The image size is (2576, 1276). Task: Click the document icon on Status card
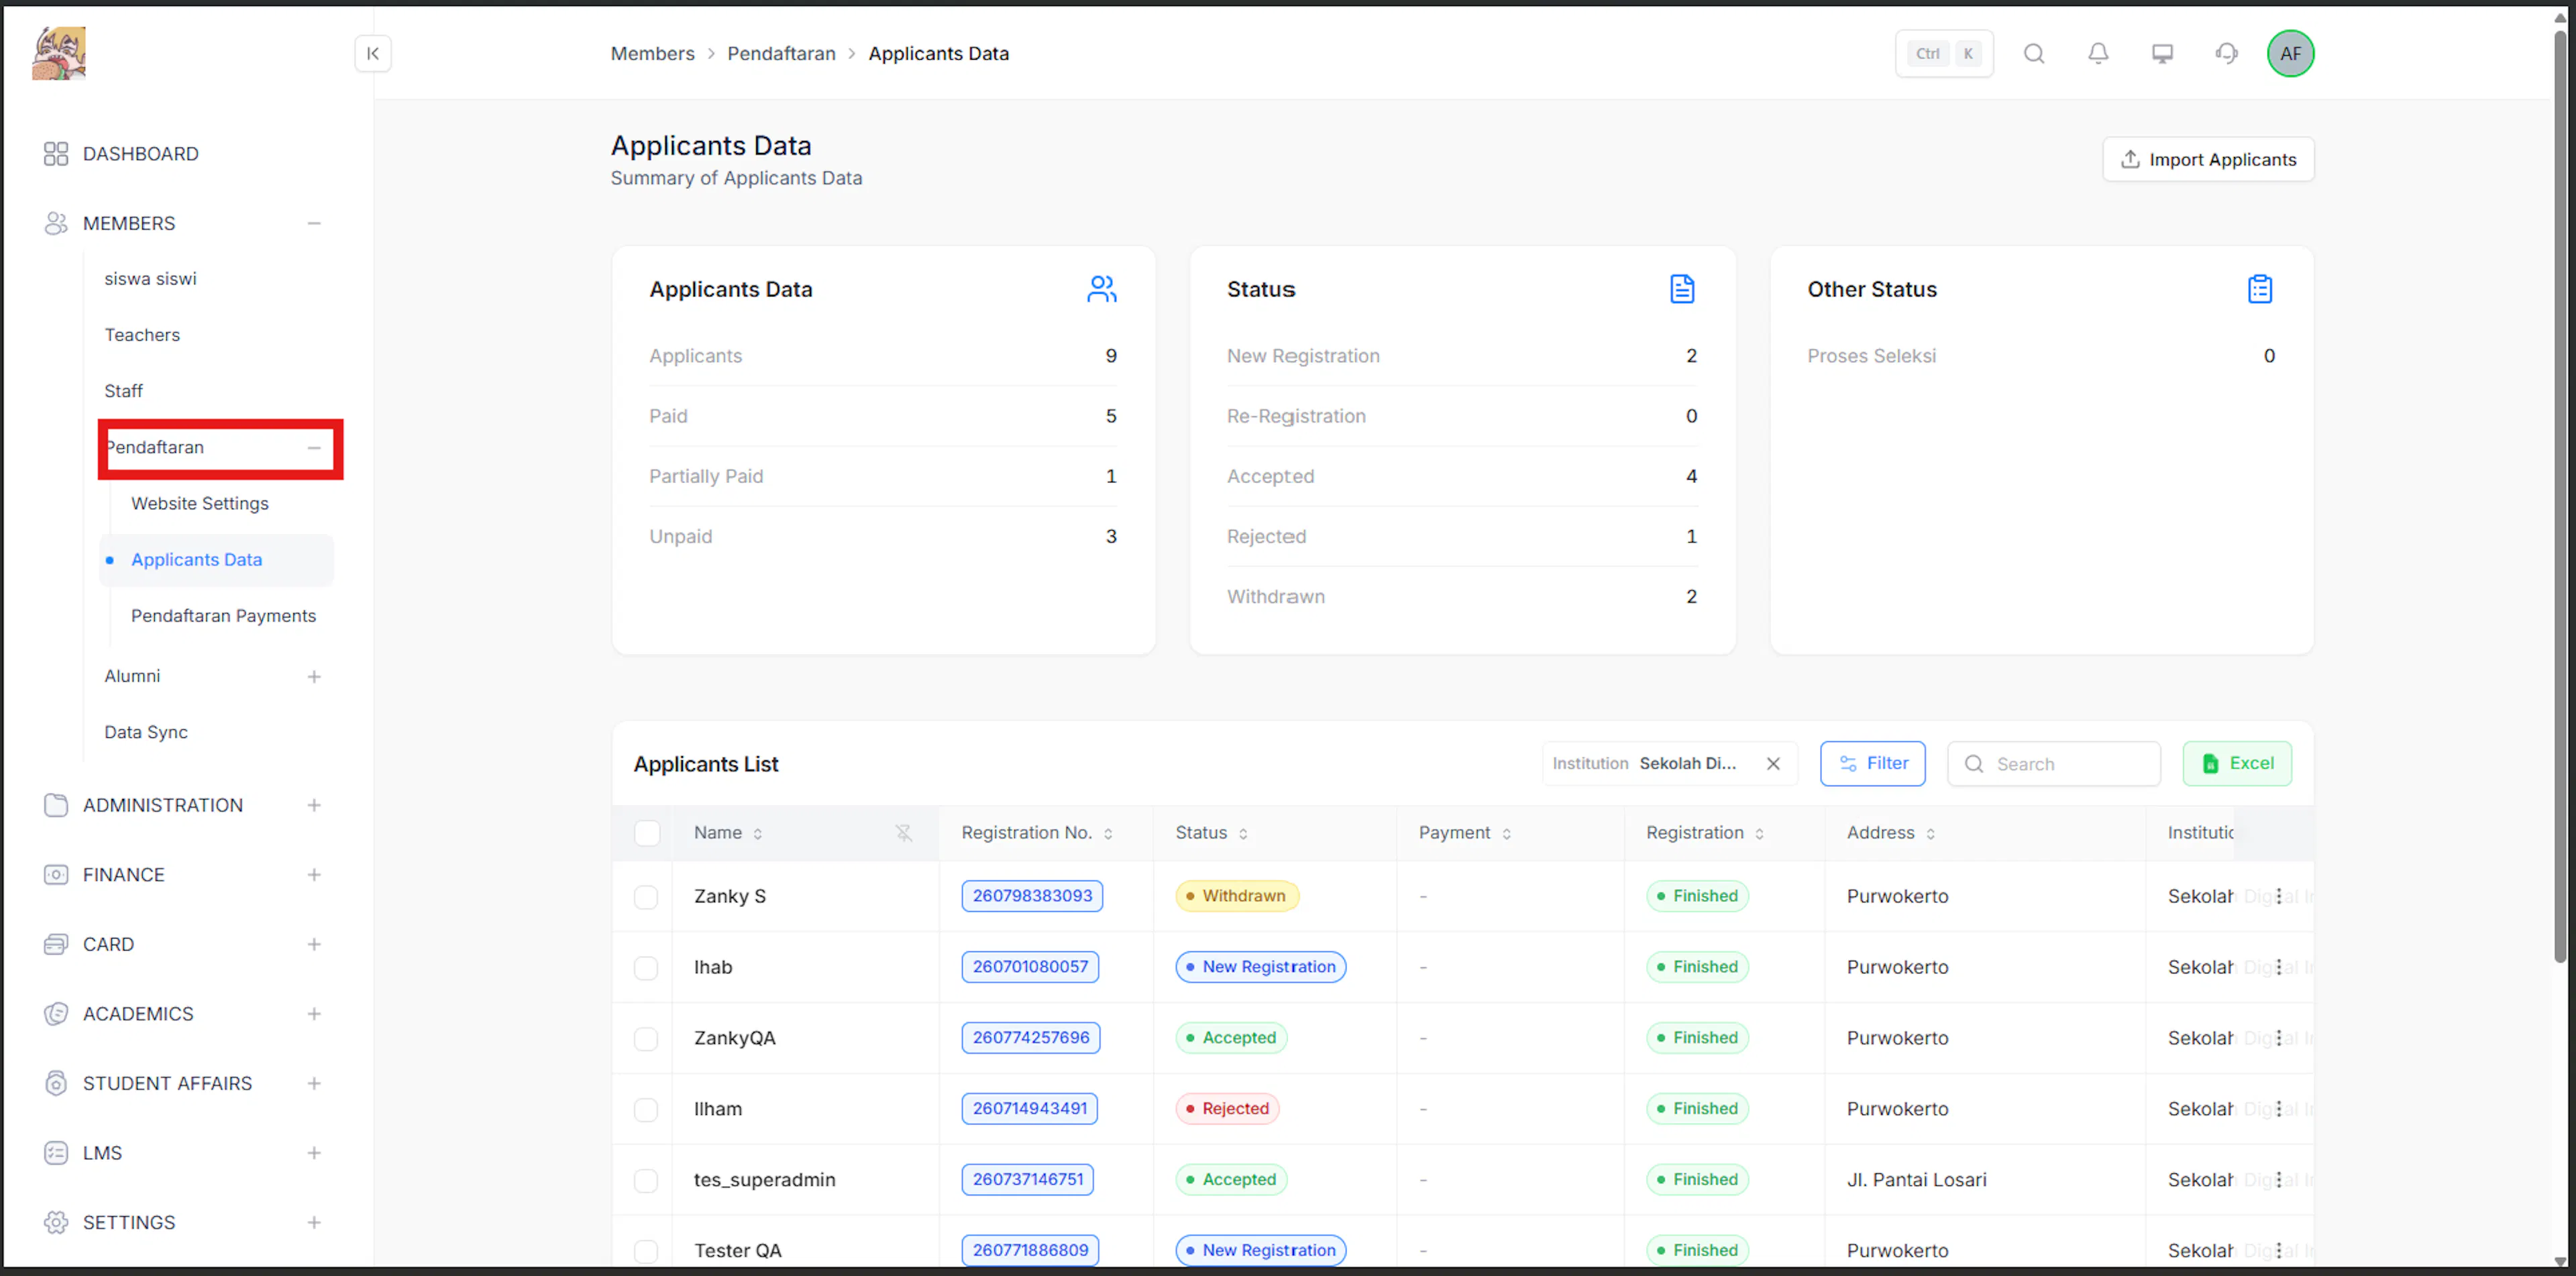point(1682,289)
